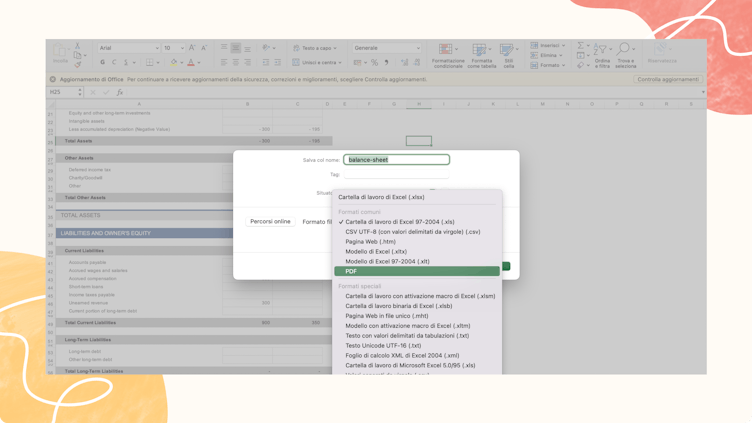Viewport: 752px width, 423px height.
Task: Click the fx insert function icon
Action: (x=120, y=92)
